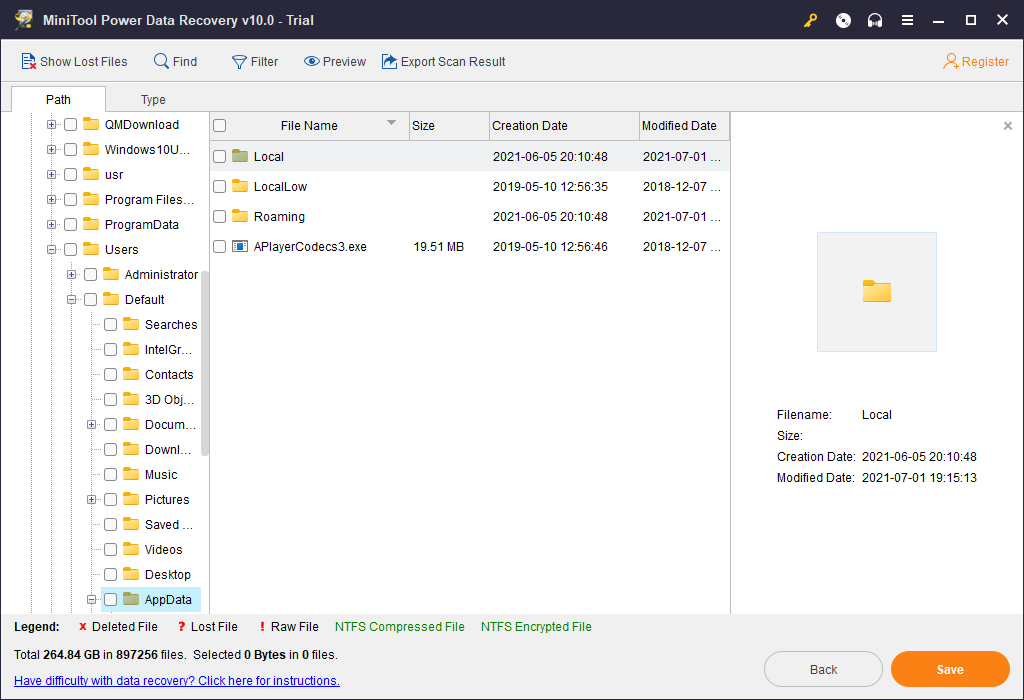Click the Preview eye icon
The width and height of the screenshot is (1024, 700).
[312, 61]
